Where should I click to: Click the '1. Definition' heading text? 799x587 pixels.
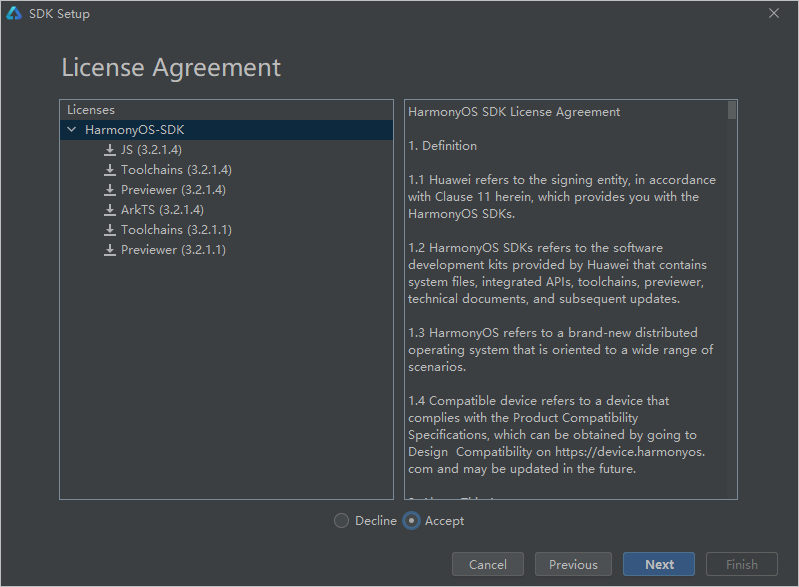pyautogui.click(x=442, y=146)
